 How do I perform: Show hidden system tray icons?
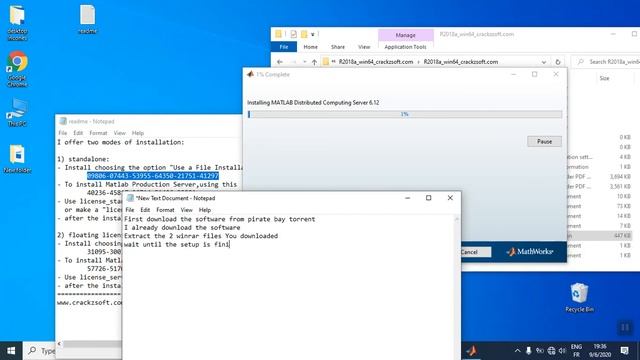point(517,351)
